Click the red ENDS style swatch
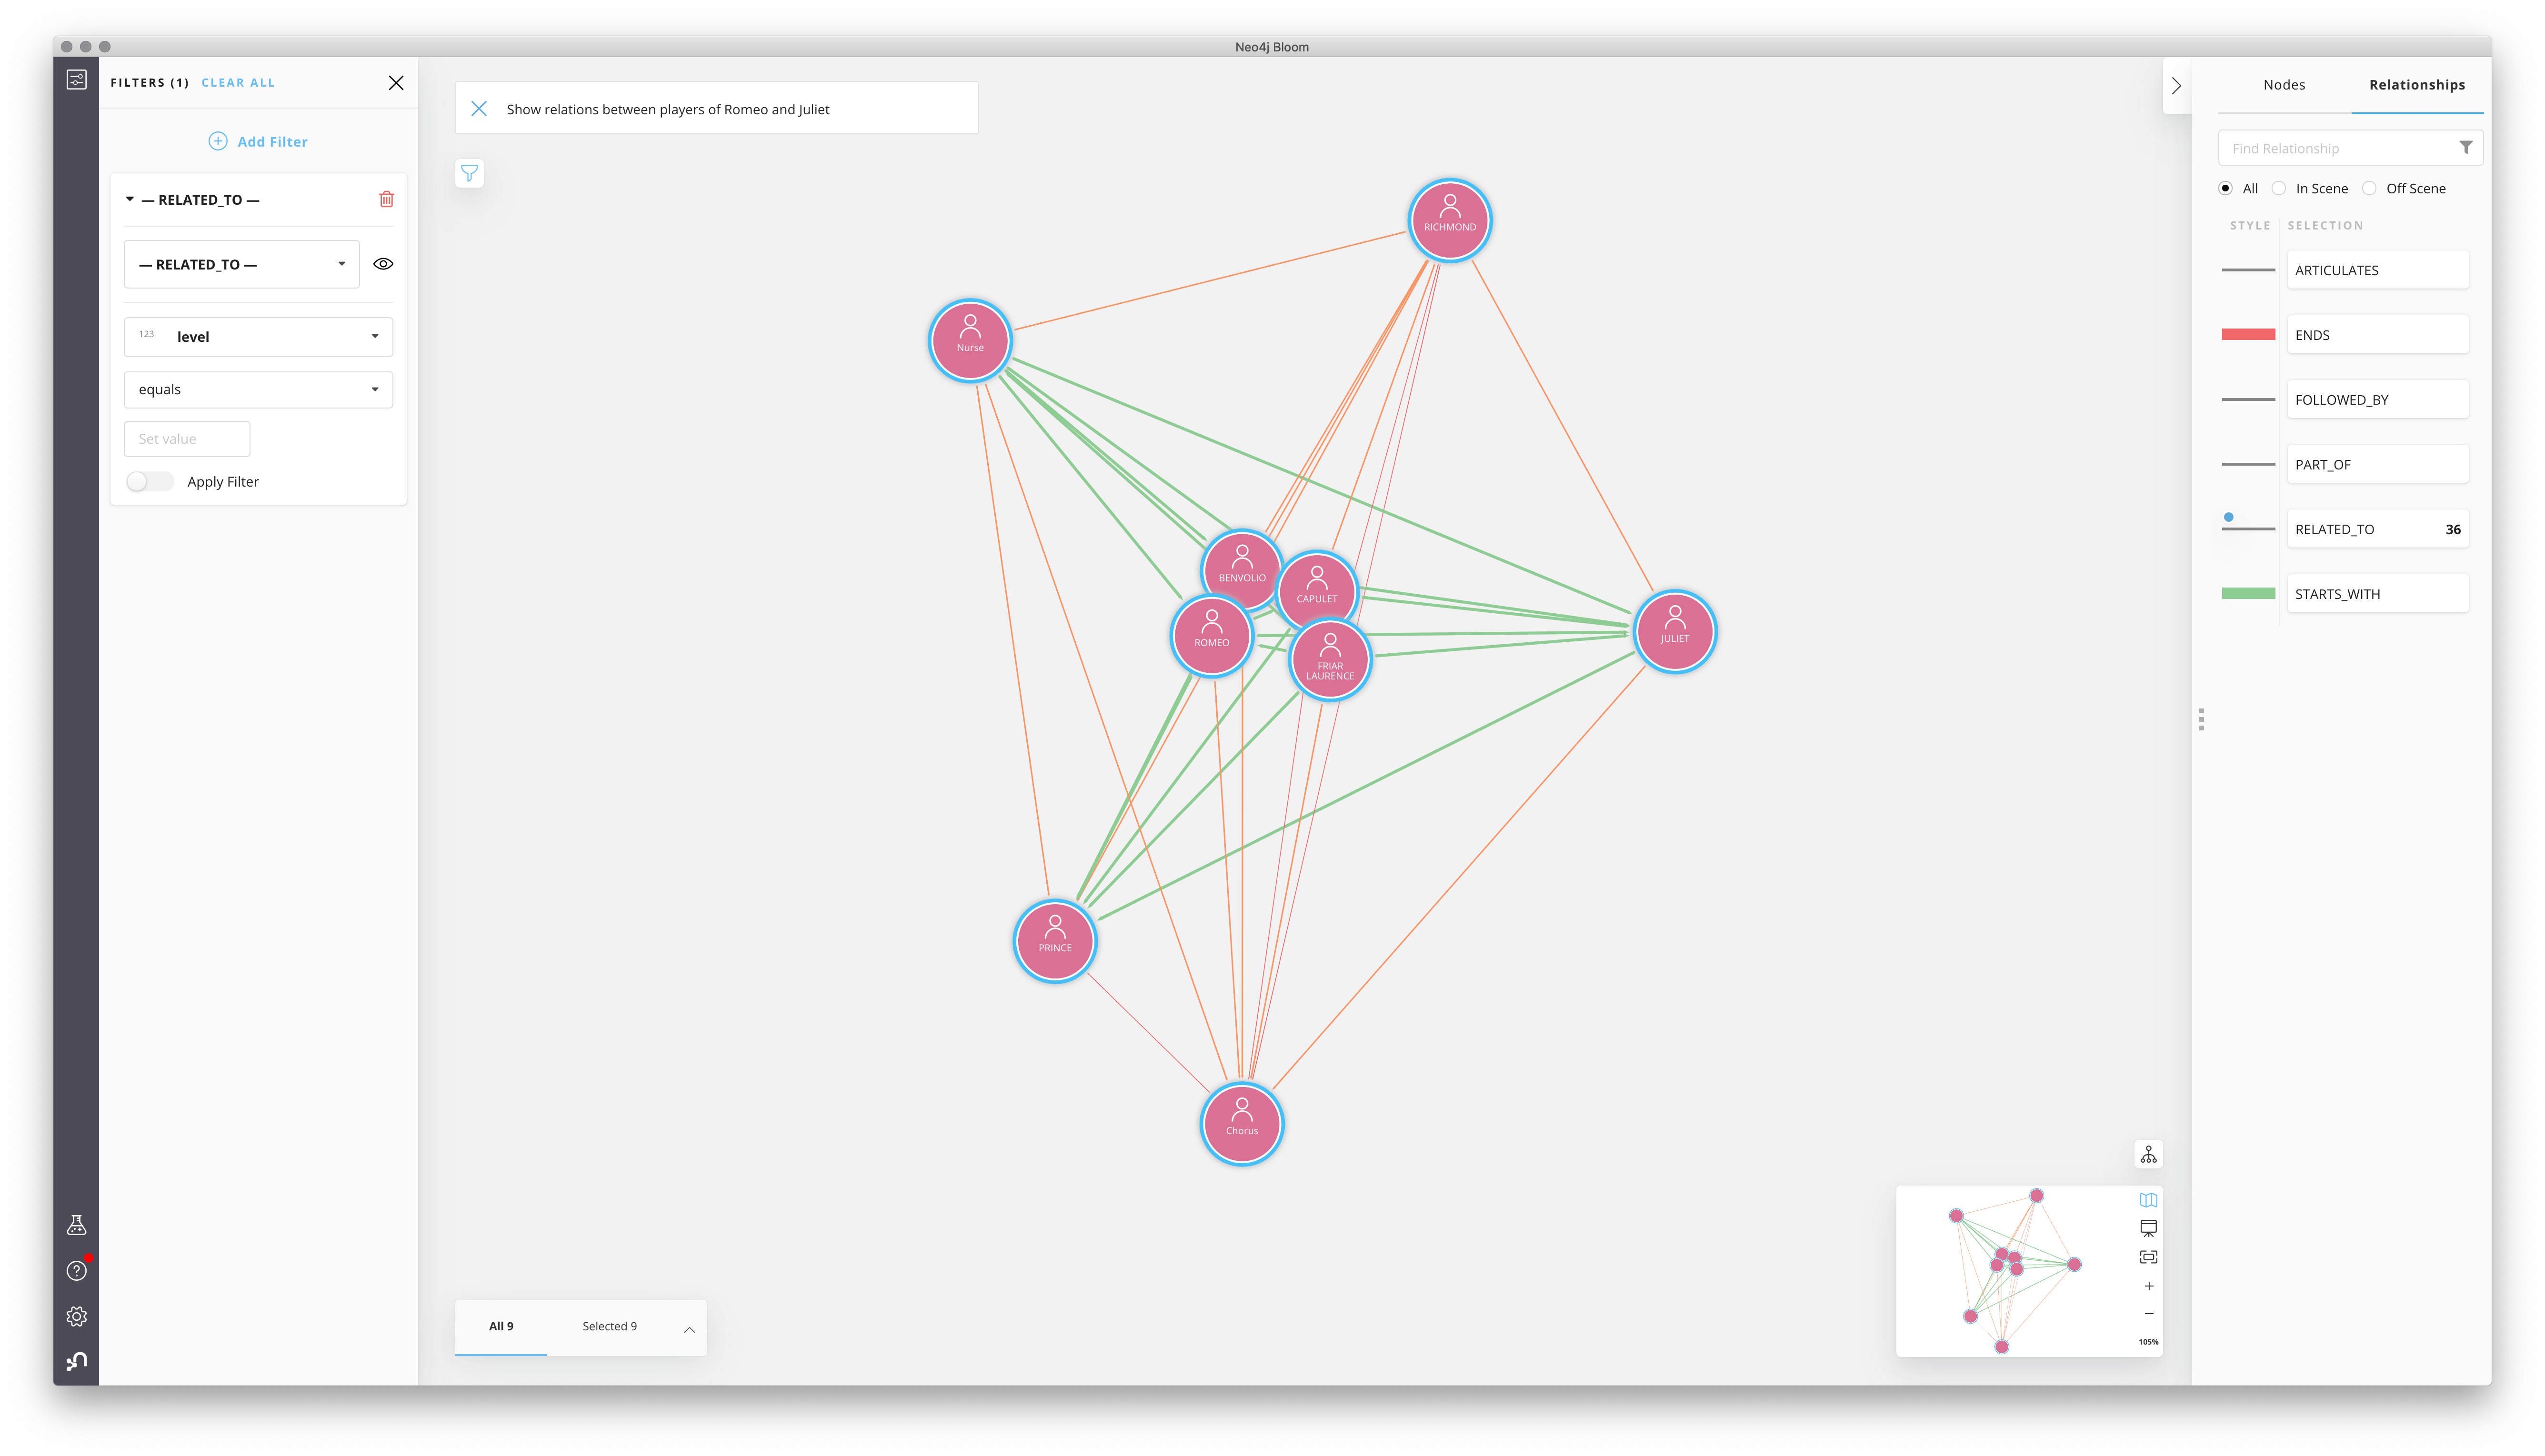 pyautogui.click(x=2248, y=335)
